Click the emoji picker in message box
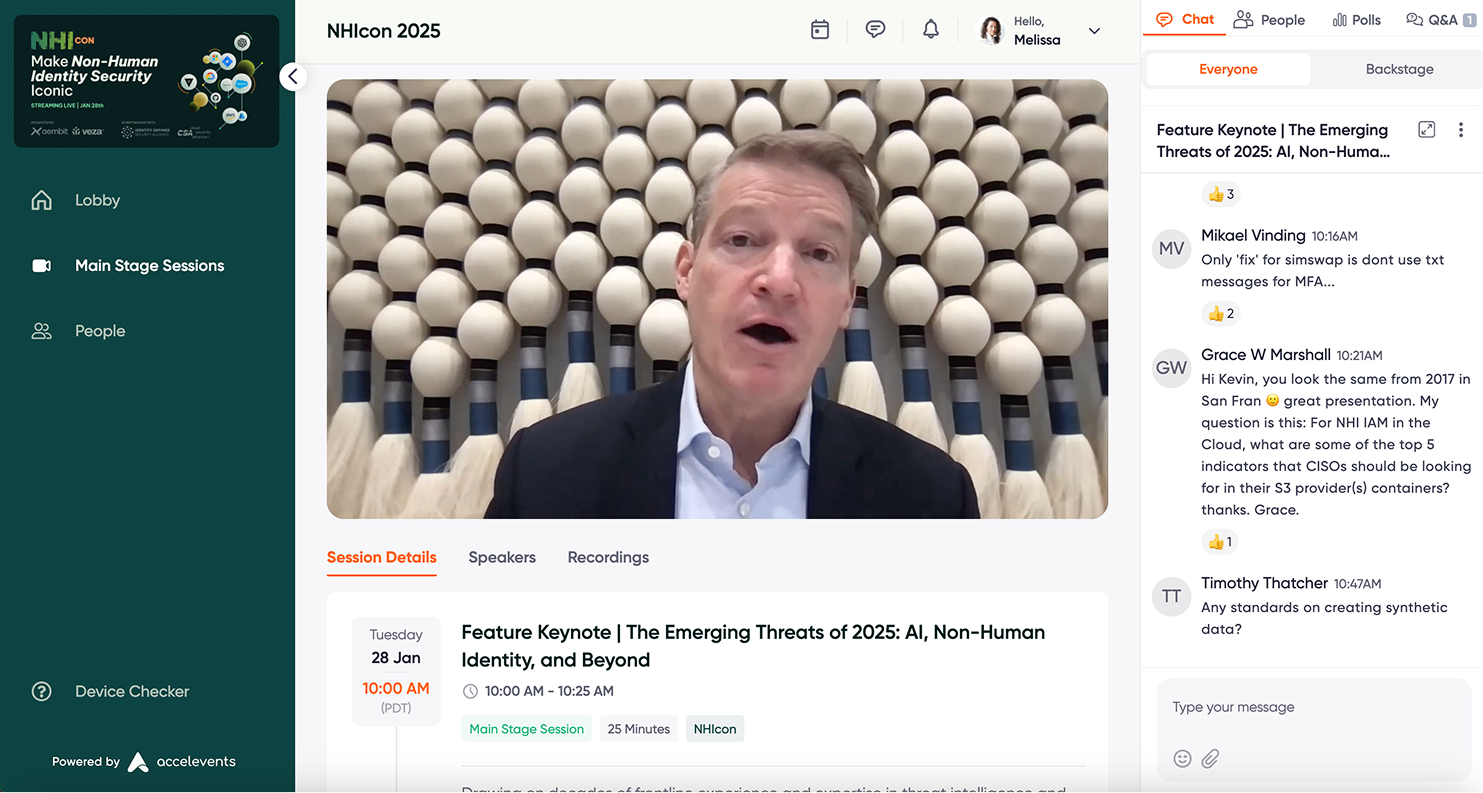 1182,759
